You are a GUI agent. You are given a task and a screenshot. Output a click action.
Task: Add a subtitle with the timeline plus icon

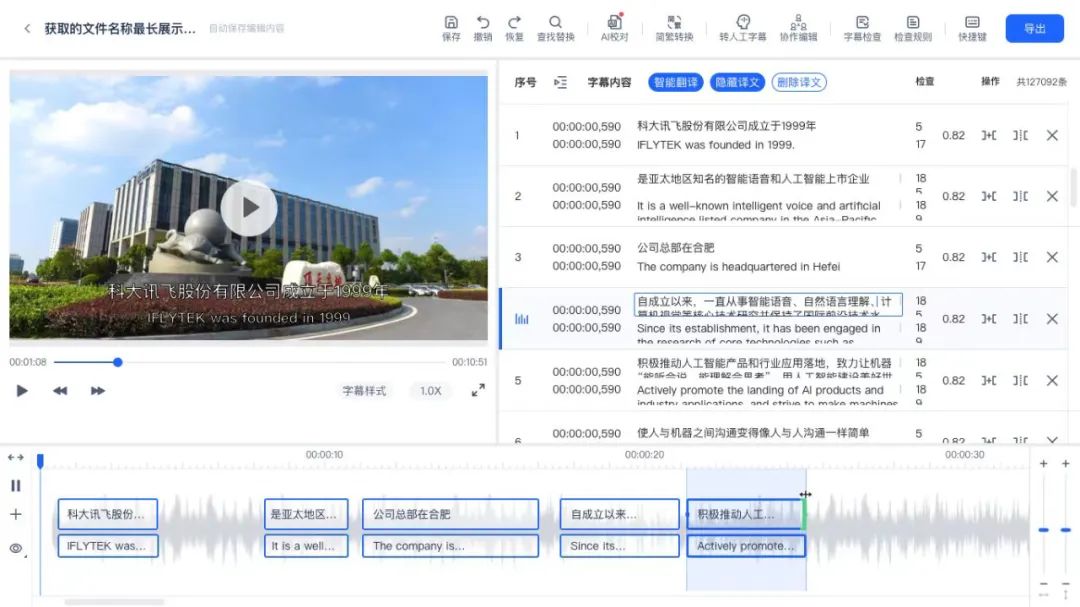point(16,514)
